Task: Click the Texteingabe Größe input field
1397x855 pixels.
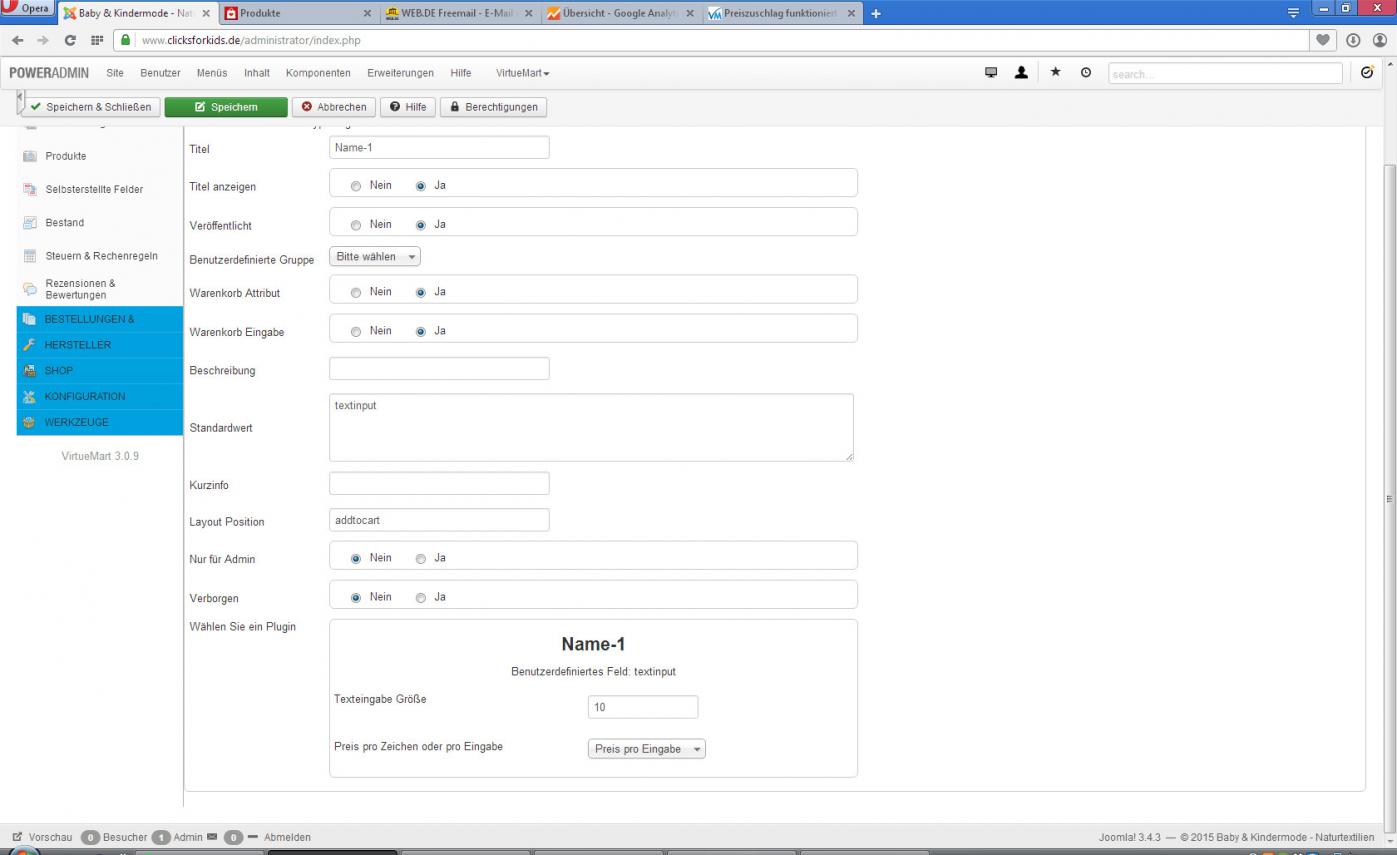Action: click(642, 707)
